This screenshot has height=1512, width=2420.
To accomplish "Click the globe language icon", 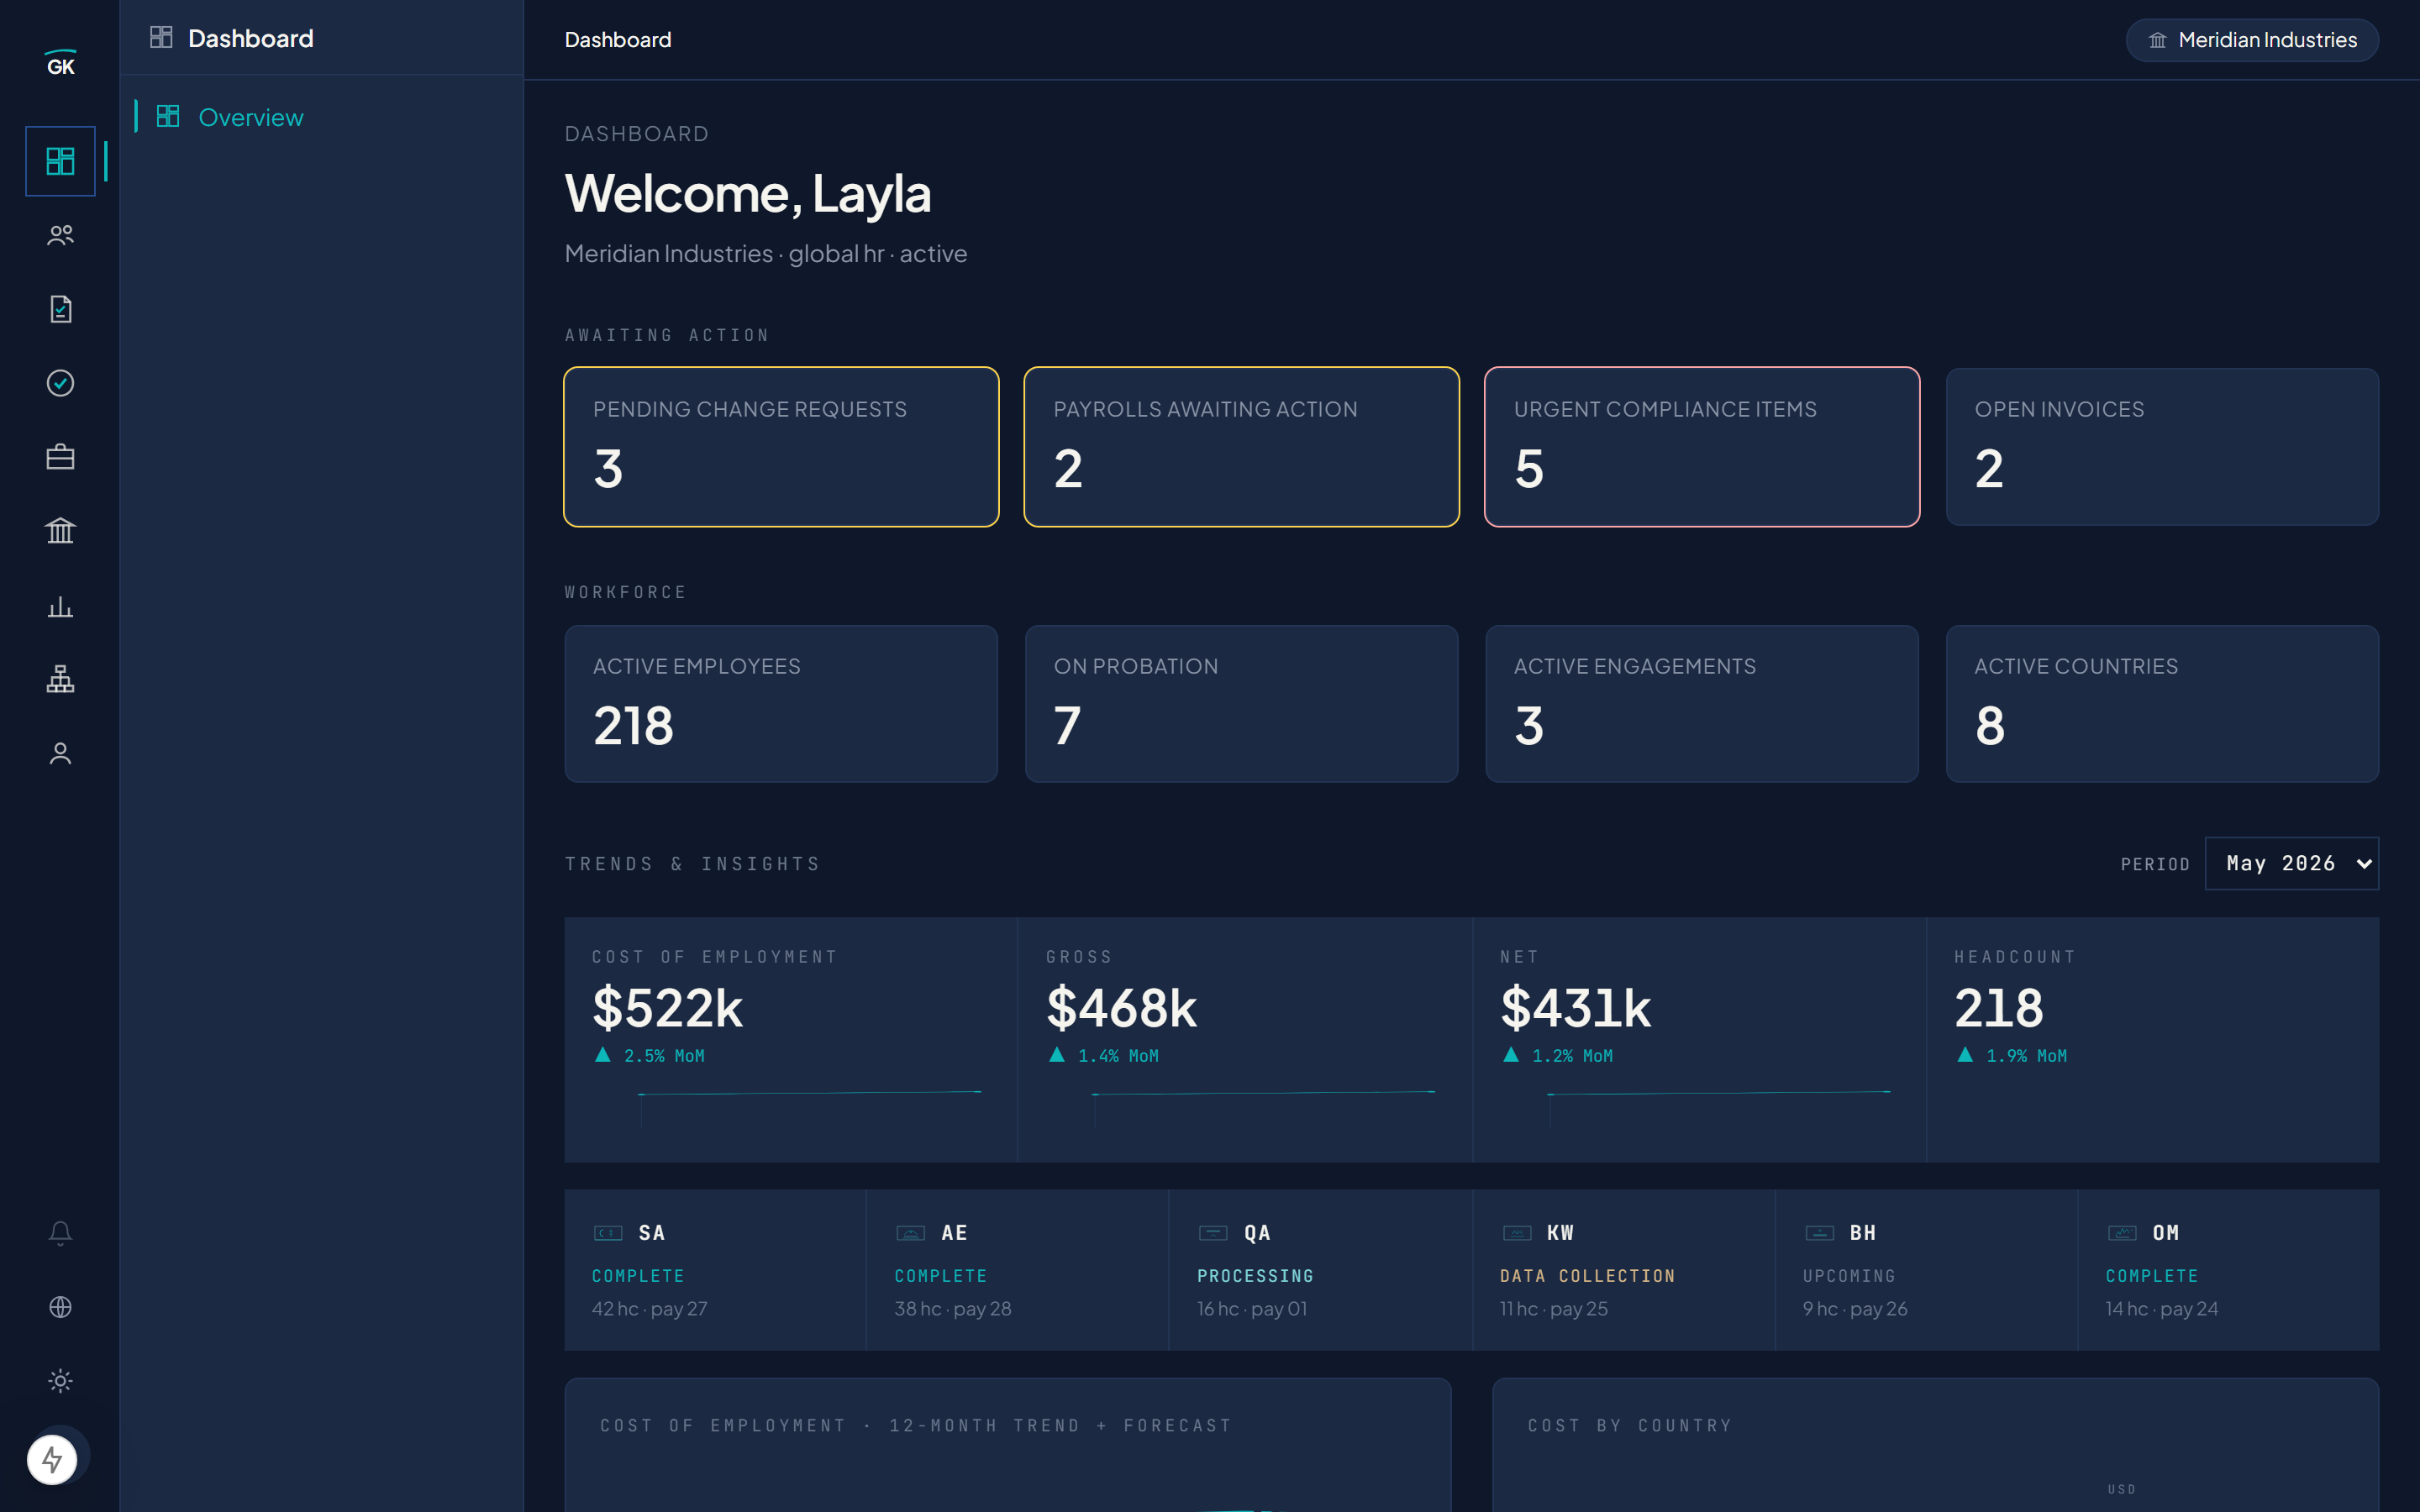I will (x=60, y=1307).
